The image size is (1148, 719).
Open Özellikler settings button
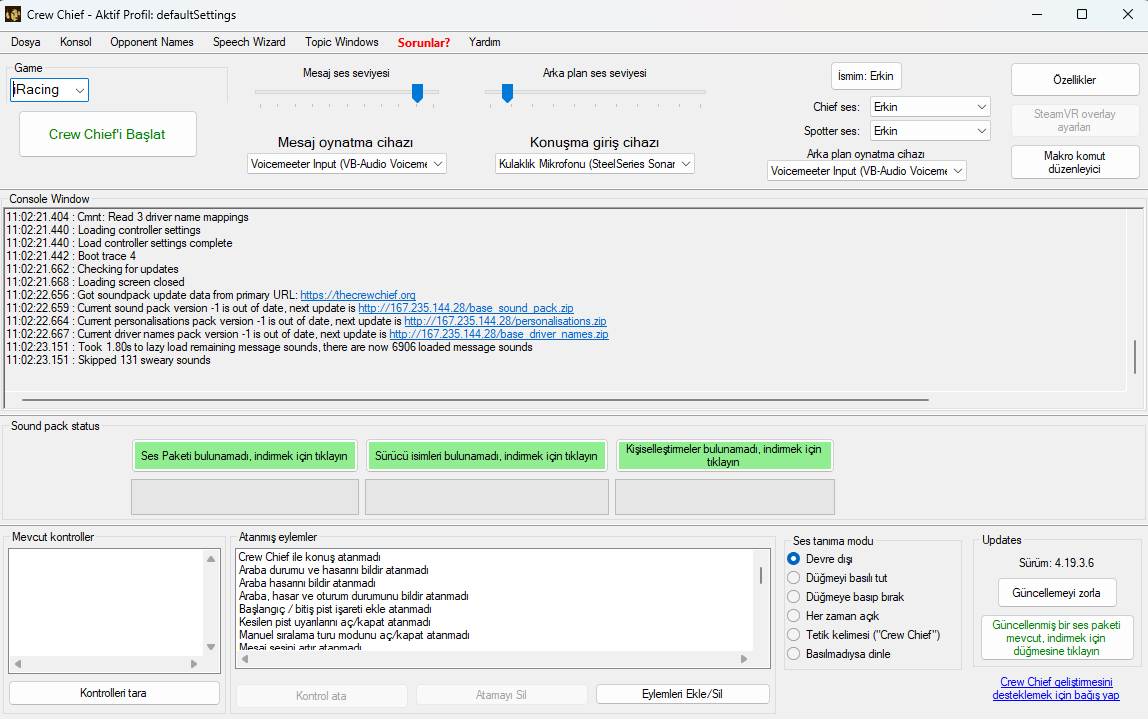(1075, 80)
